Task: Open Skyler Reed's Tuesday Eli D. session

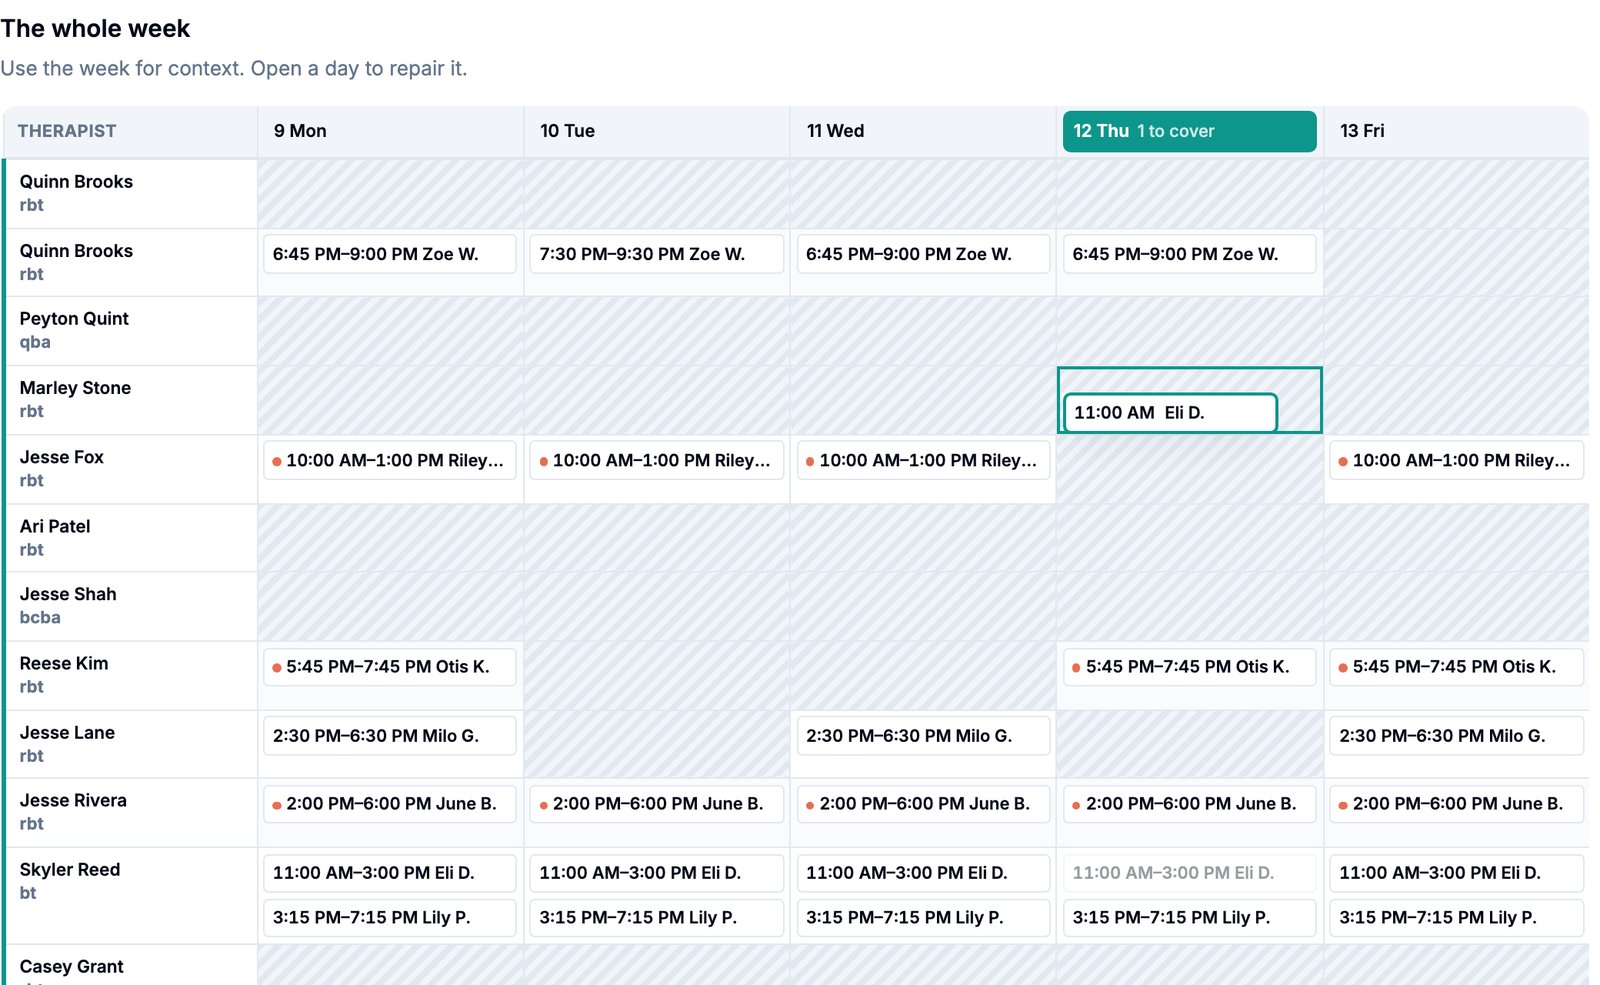Action: point(656,873)
